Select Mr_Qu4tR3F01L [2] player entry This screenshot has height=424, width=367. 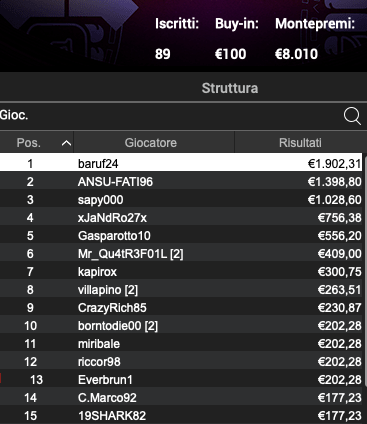pos(181,254)
